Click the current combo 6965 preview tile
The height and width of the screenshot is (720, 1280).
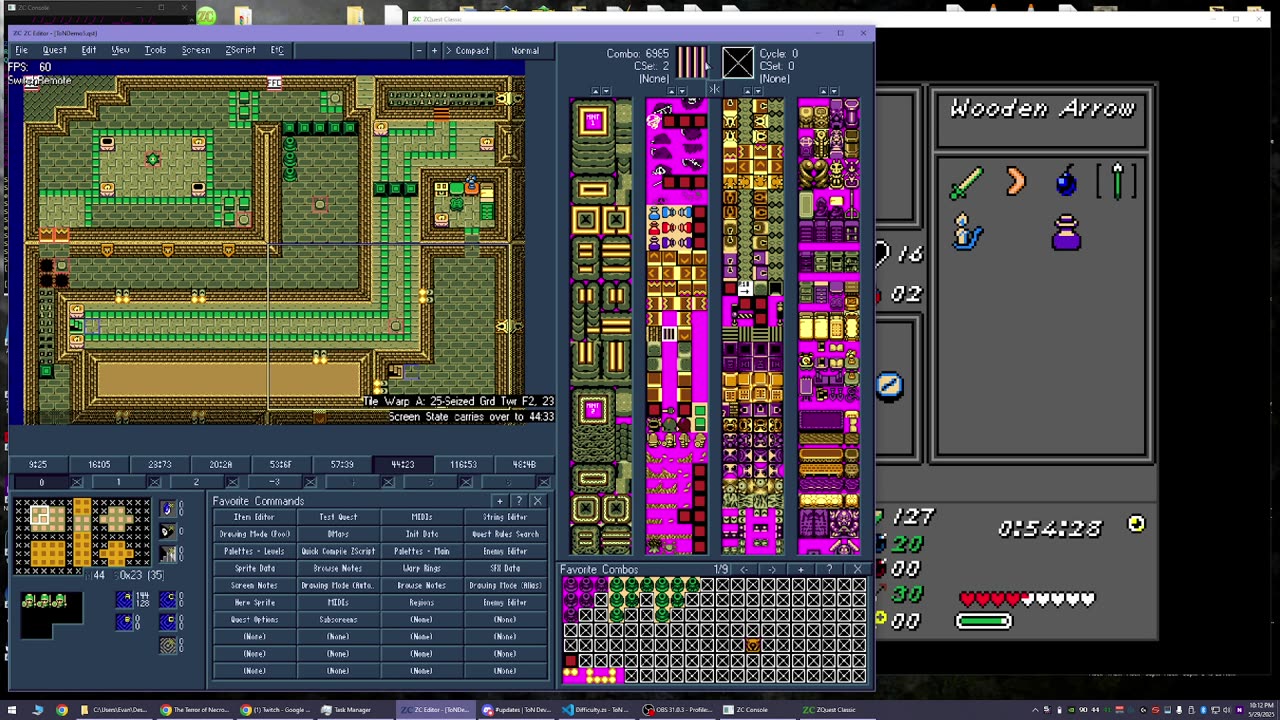(691, 63)
